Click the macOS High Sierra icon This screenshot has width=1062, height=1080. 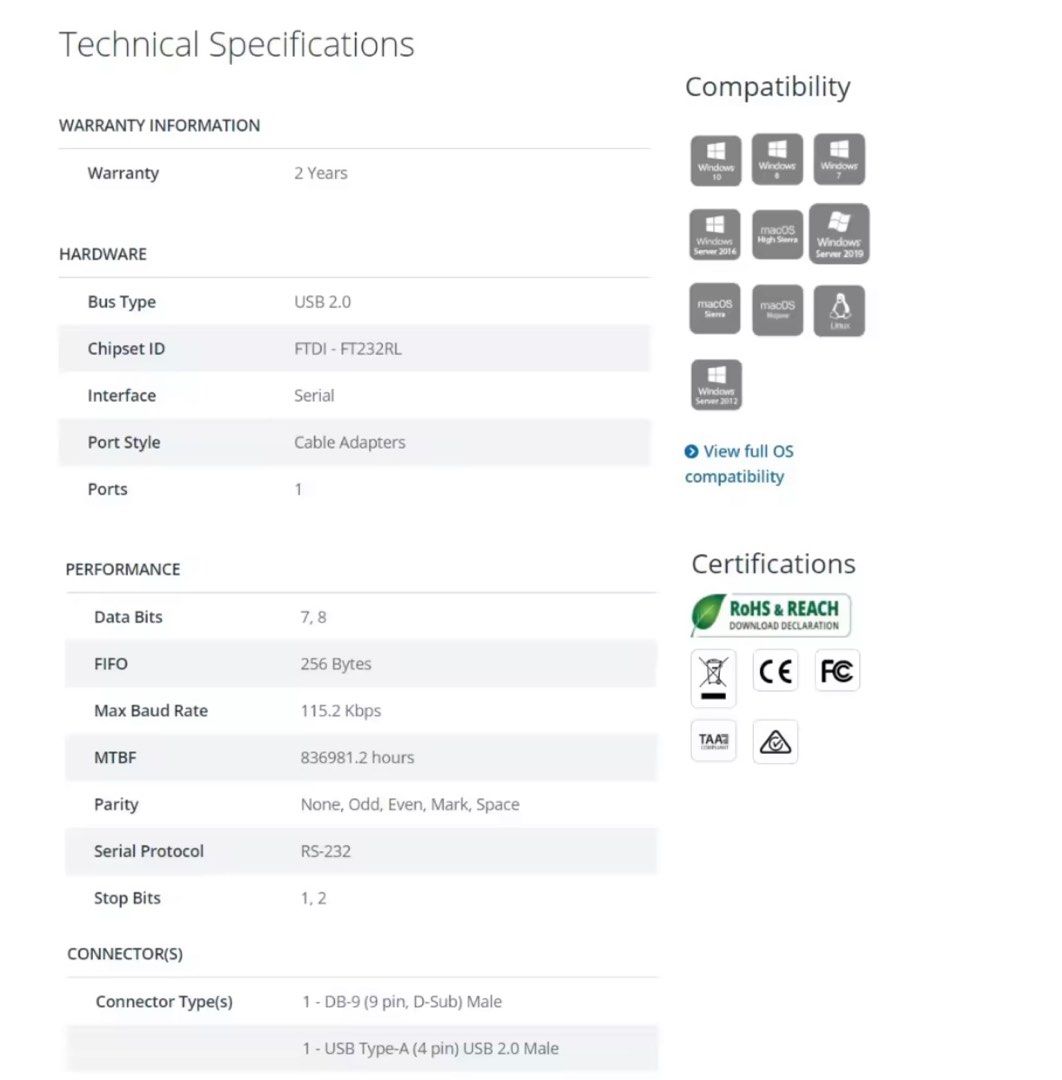(777, 234)
